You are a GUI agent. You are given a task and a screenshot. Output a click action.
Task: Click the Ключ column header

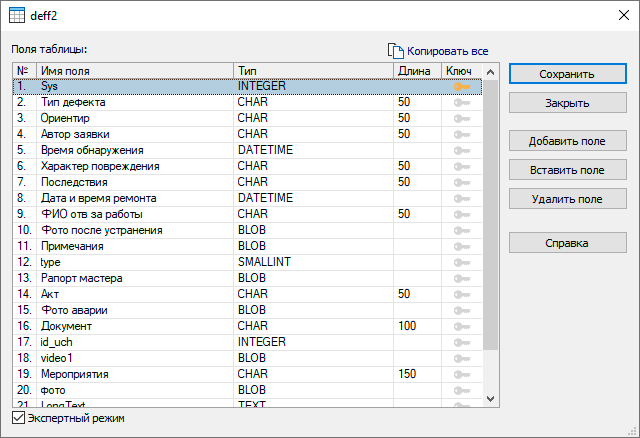click(462, 71)
